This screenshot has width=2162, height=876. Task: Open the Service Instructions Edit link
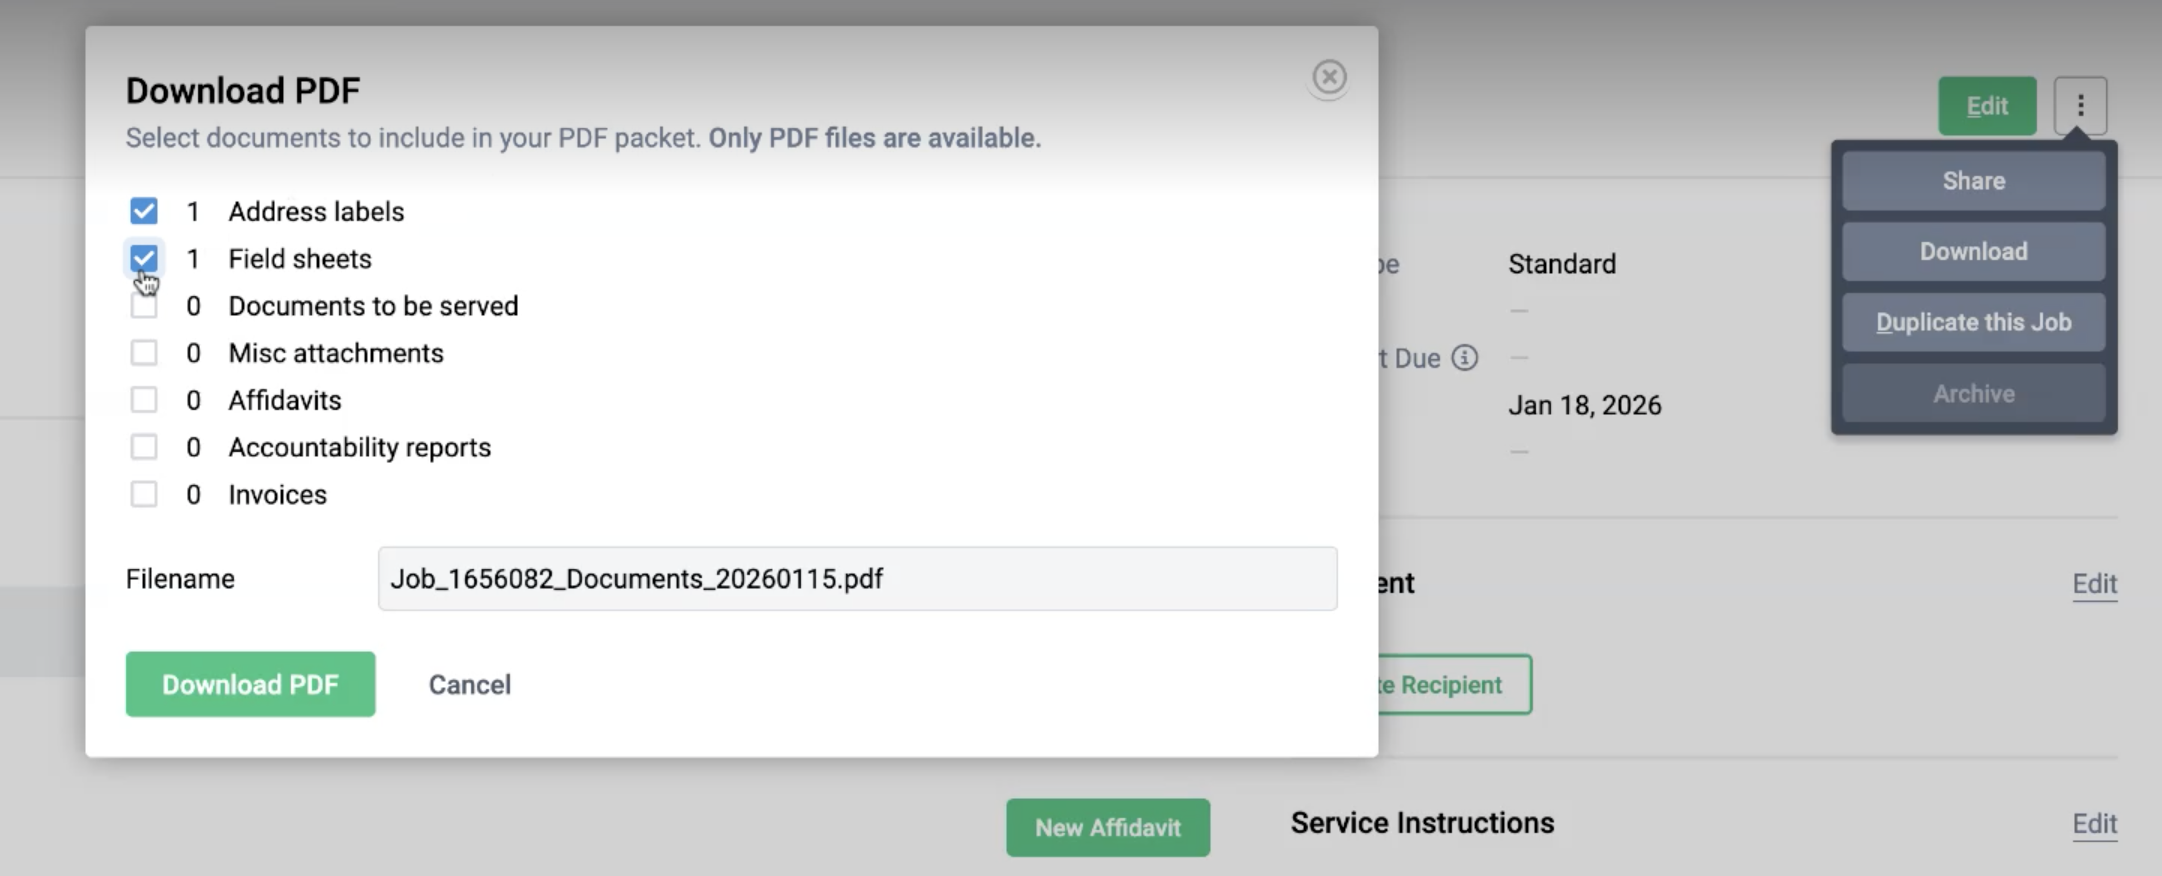coord(2094,824)
